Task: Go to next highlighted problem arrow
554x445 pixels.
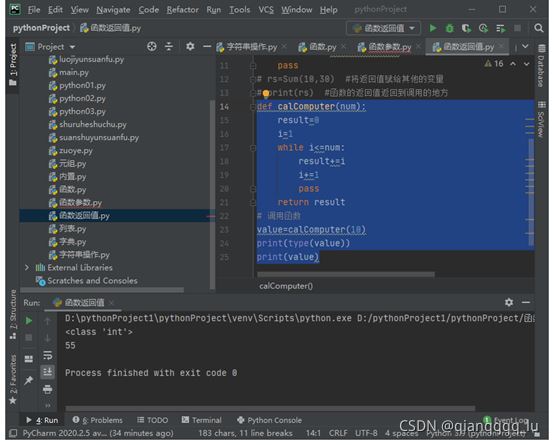Action: point(526,64)
